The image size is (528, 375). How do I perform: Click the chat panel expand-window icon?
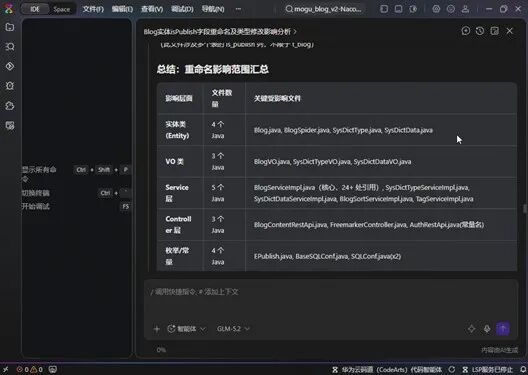pyautogui.click(x=495, y=31)
